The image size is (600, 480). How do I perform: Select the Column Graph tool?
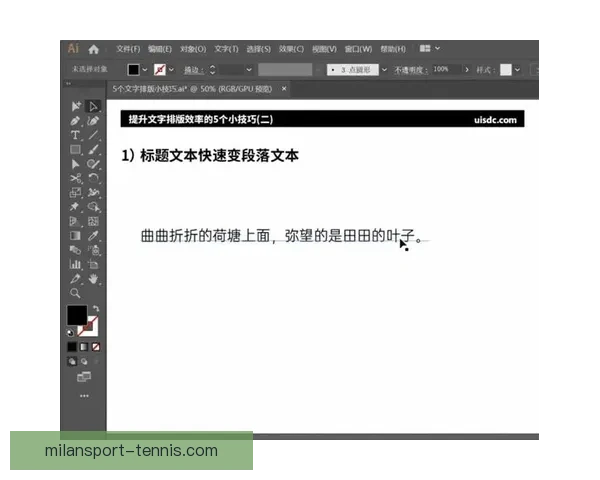coord(75,264)
